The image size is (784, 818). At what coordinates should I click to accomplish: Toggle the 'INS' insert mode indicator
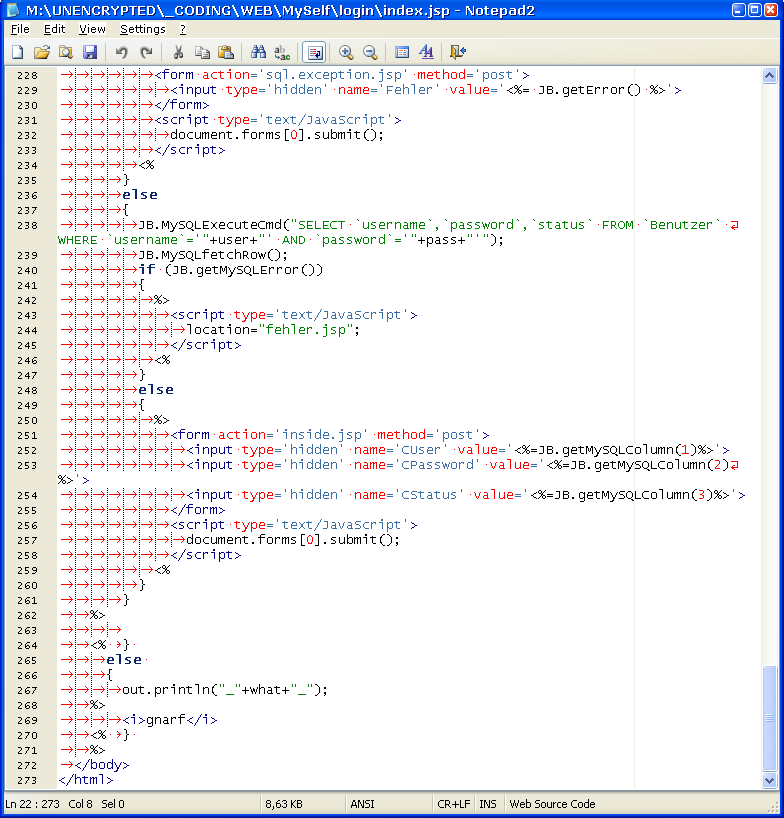488,804
